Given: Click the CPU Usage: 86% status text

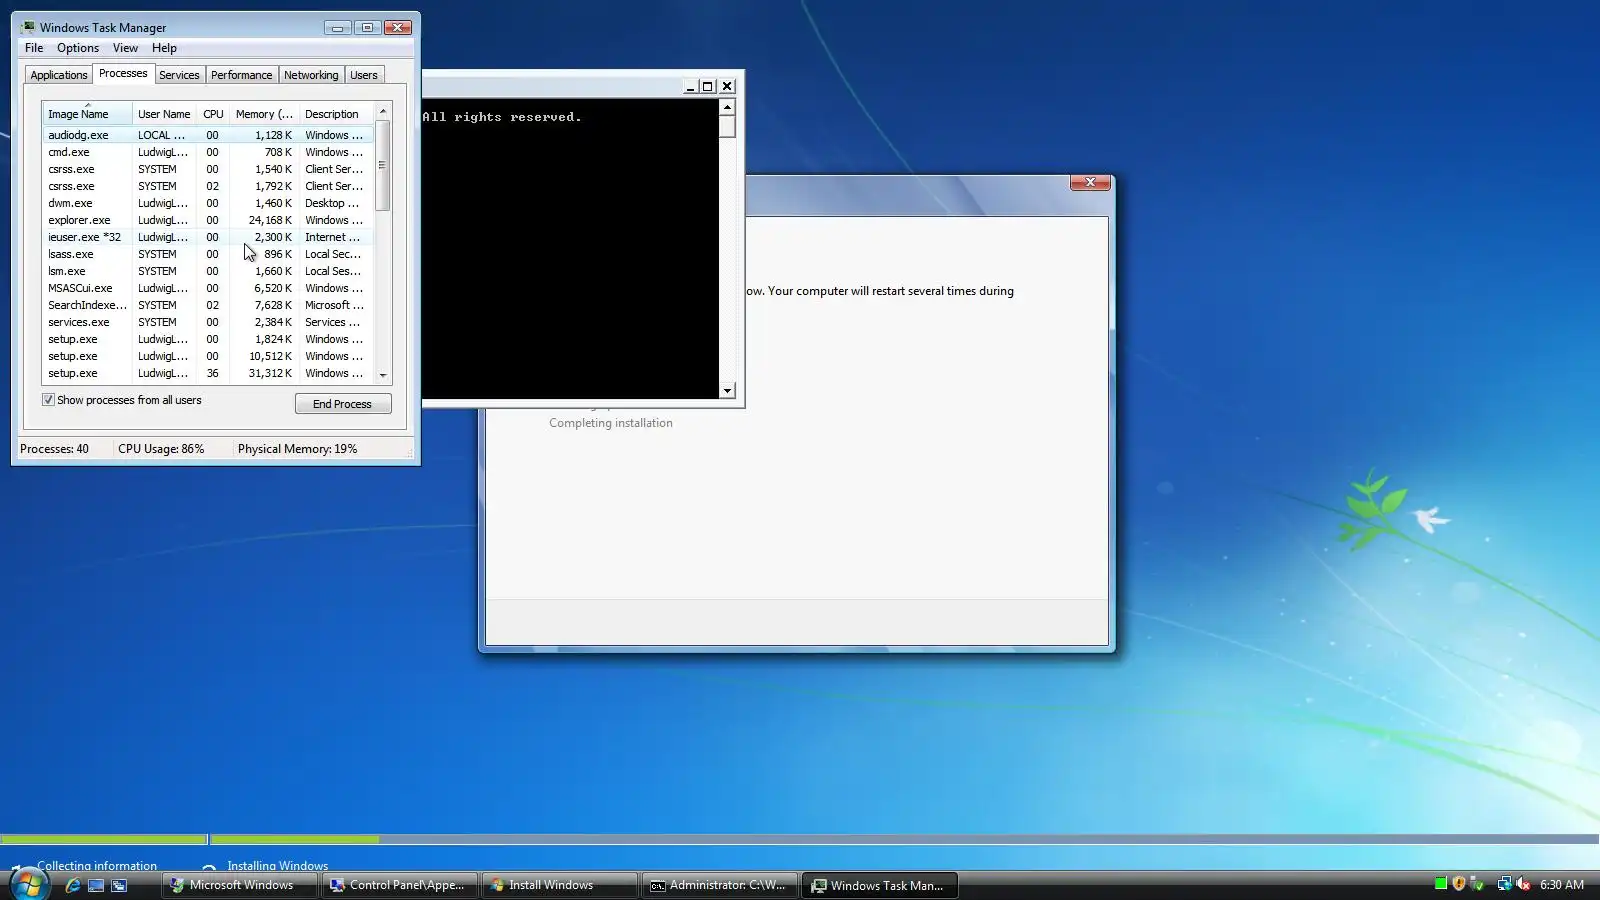Looking at the screenshot, I should [x=161, y=449].
